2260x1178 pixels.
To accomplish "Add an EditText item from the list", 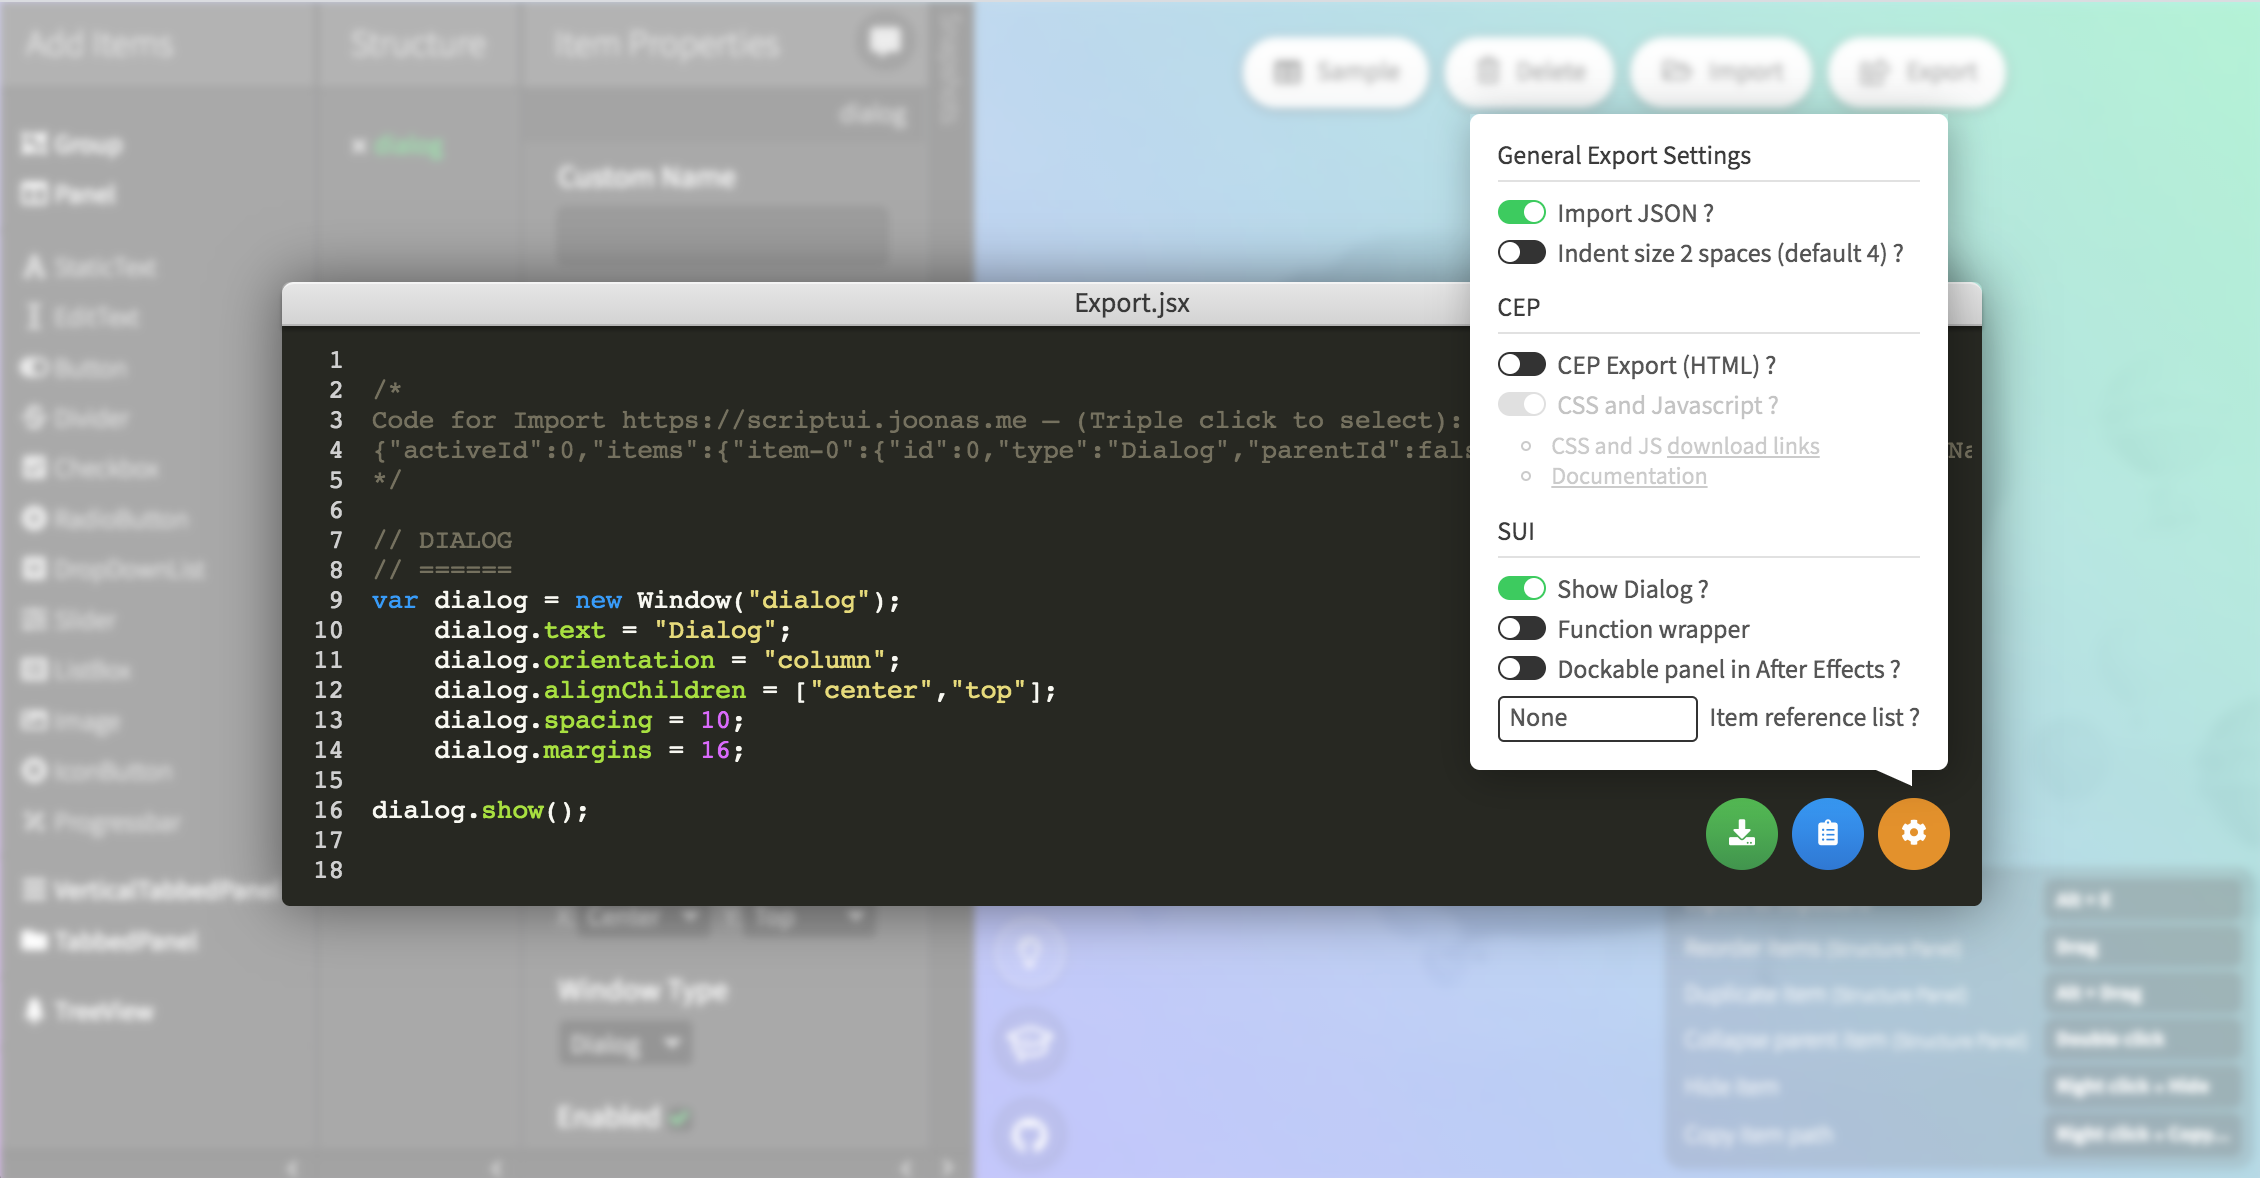I will [x=82, y=317].
